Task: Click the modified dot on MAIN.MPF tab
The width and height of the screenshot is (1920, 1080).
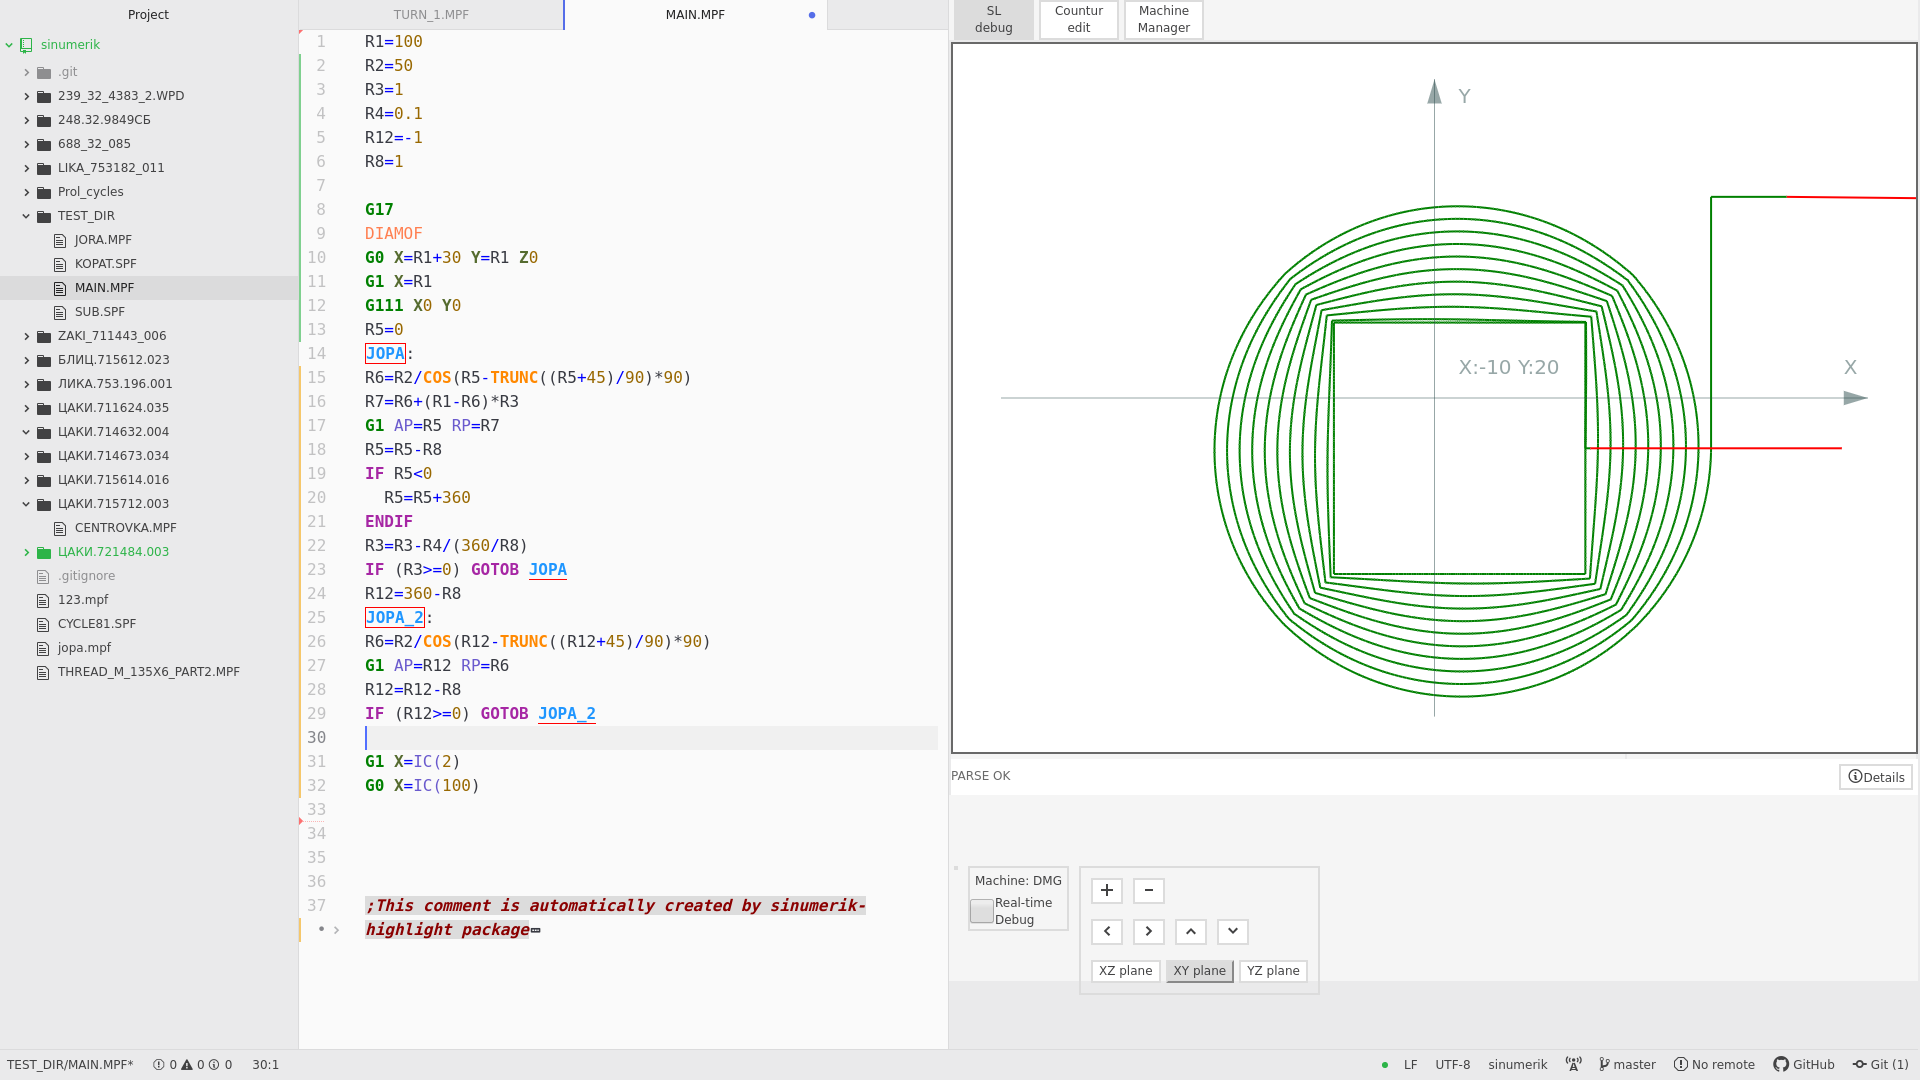Action: (812, 15)
